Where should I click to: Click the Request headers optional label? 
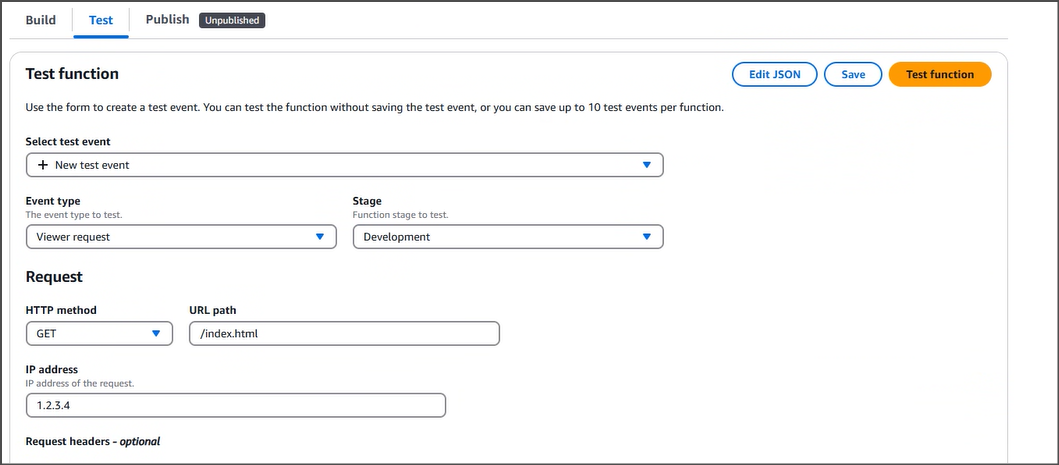click(92, 441)
